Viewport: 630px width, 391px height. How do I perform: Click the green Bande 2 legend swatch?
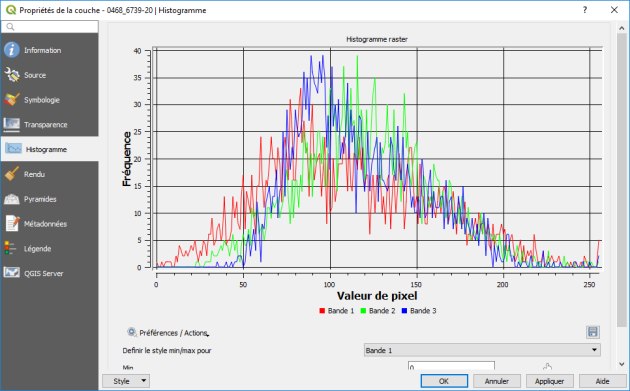[x=363, y=311]
